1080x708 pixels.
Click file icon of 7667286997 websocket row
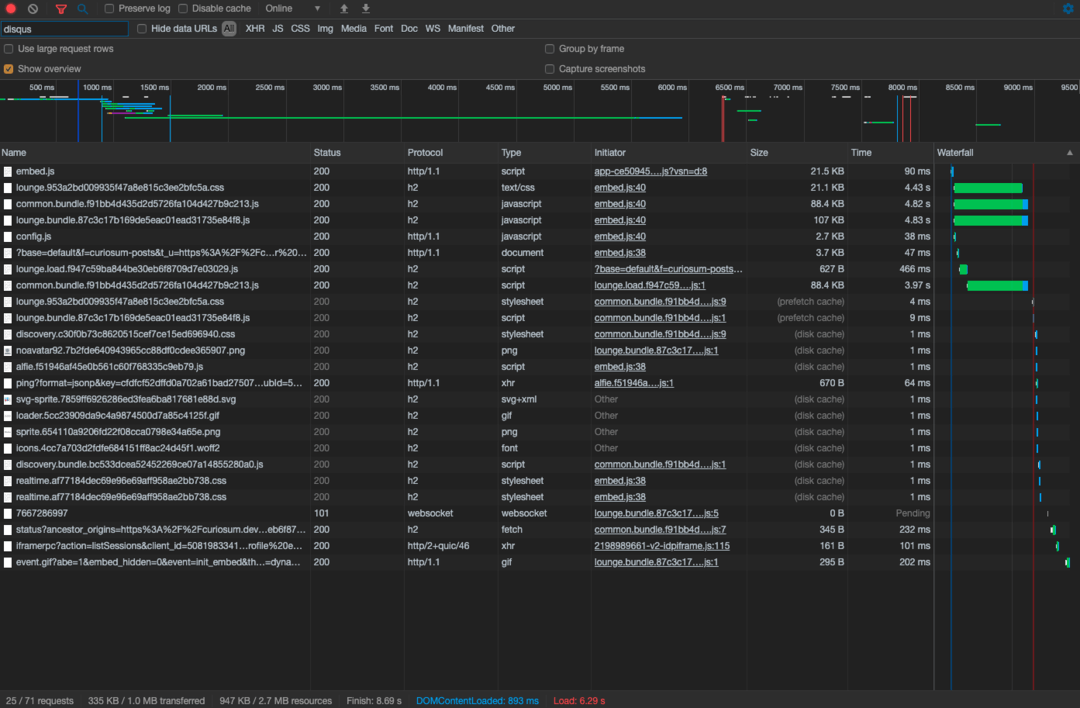click(8, 514)
